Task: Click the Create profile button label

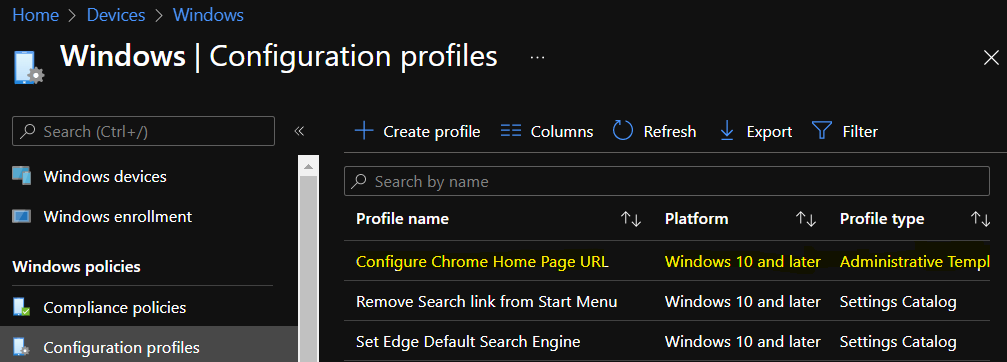Action: click(432, 132)
